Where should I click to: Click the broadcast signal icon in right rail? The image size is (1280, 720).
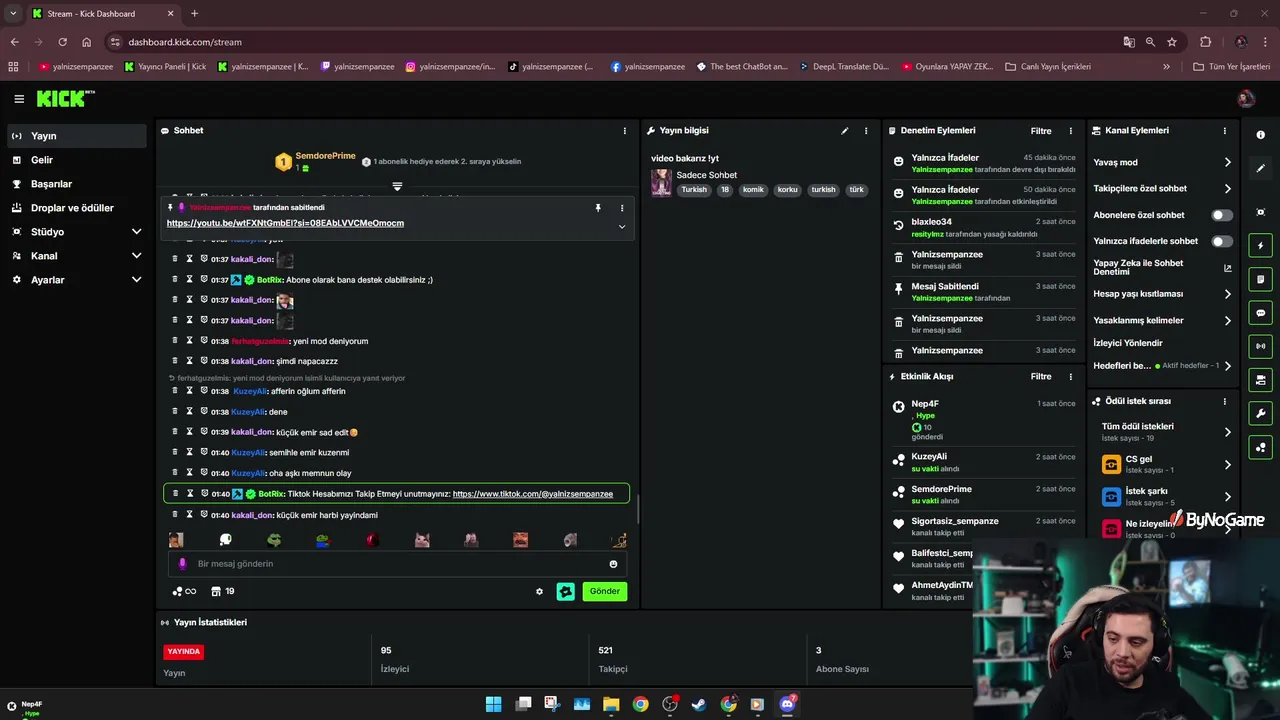1260,346
